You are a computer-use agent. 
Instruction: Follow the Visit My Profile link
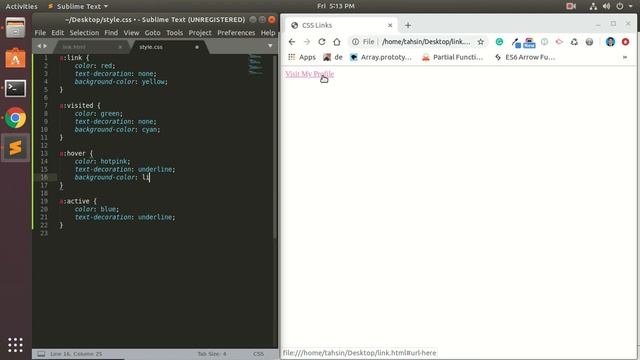309,74
